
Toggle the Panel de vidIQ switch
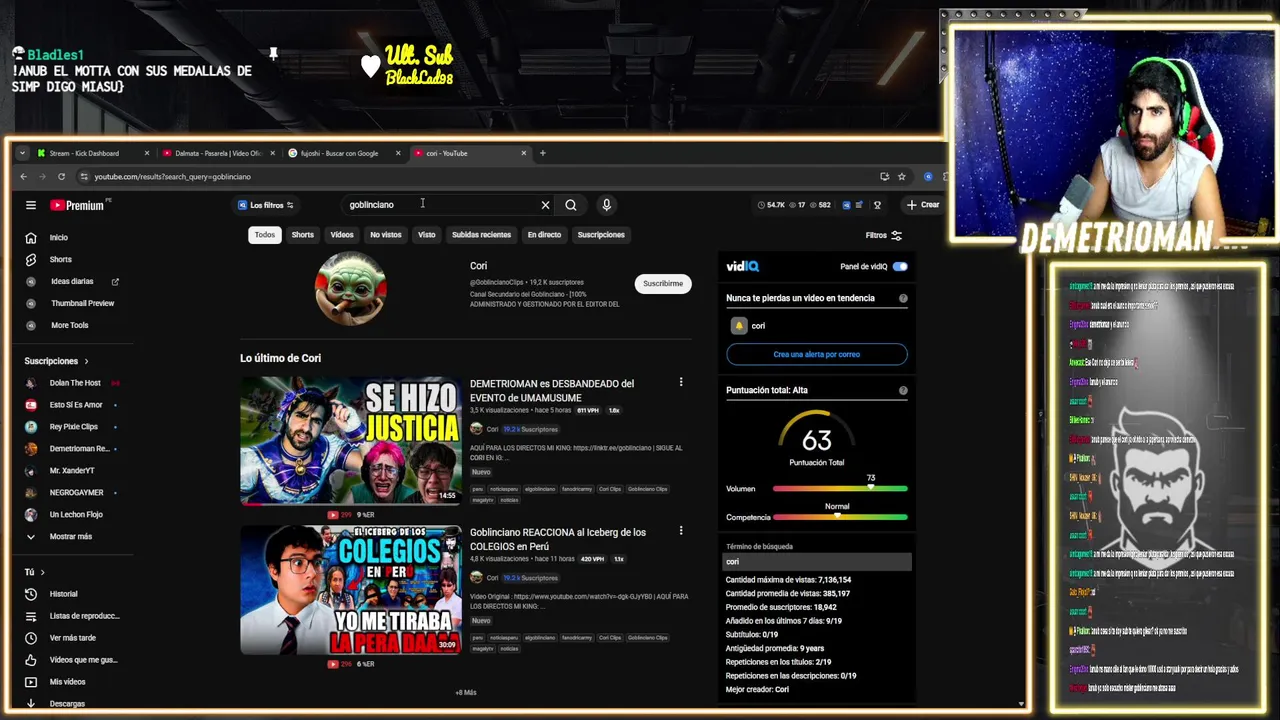click(900, 267)
